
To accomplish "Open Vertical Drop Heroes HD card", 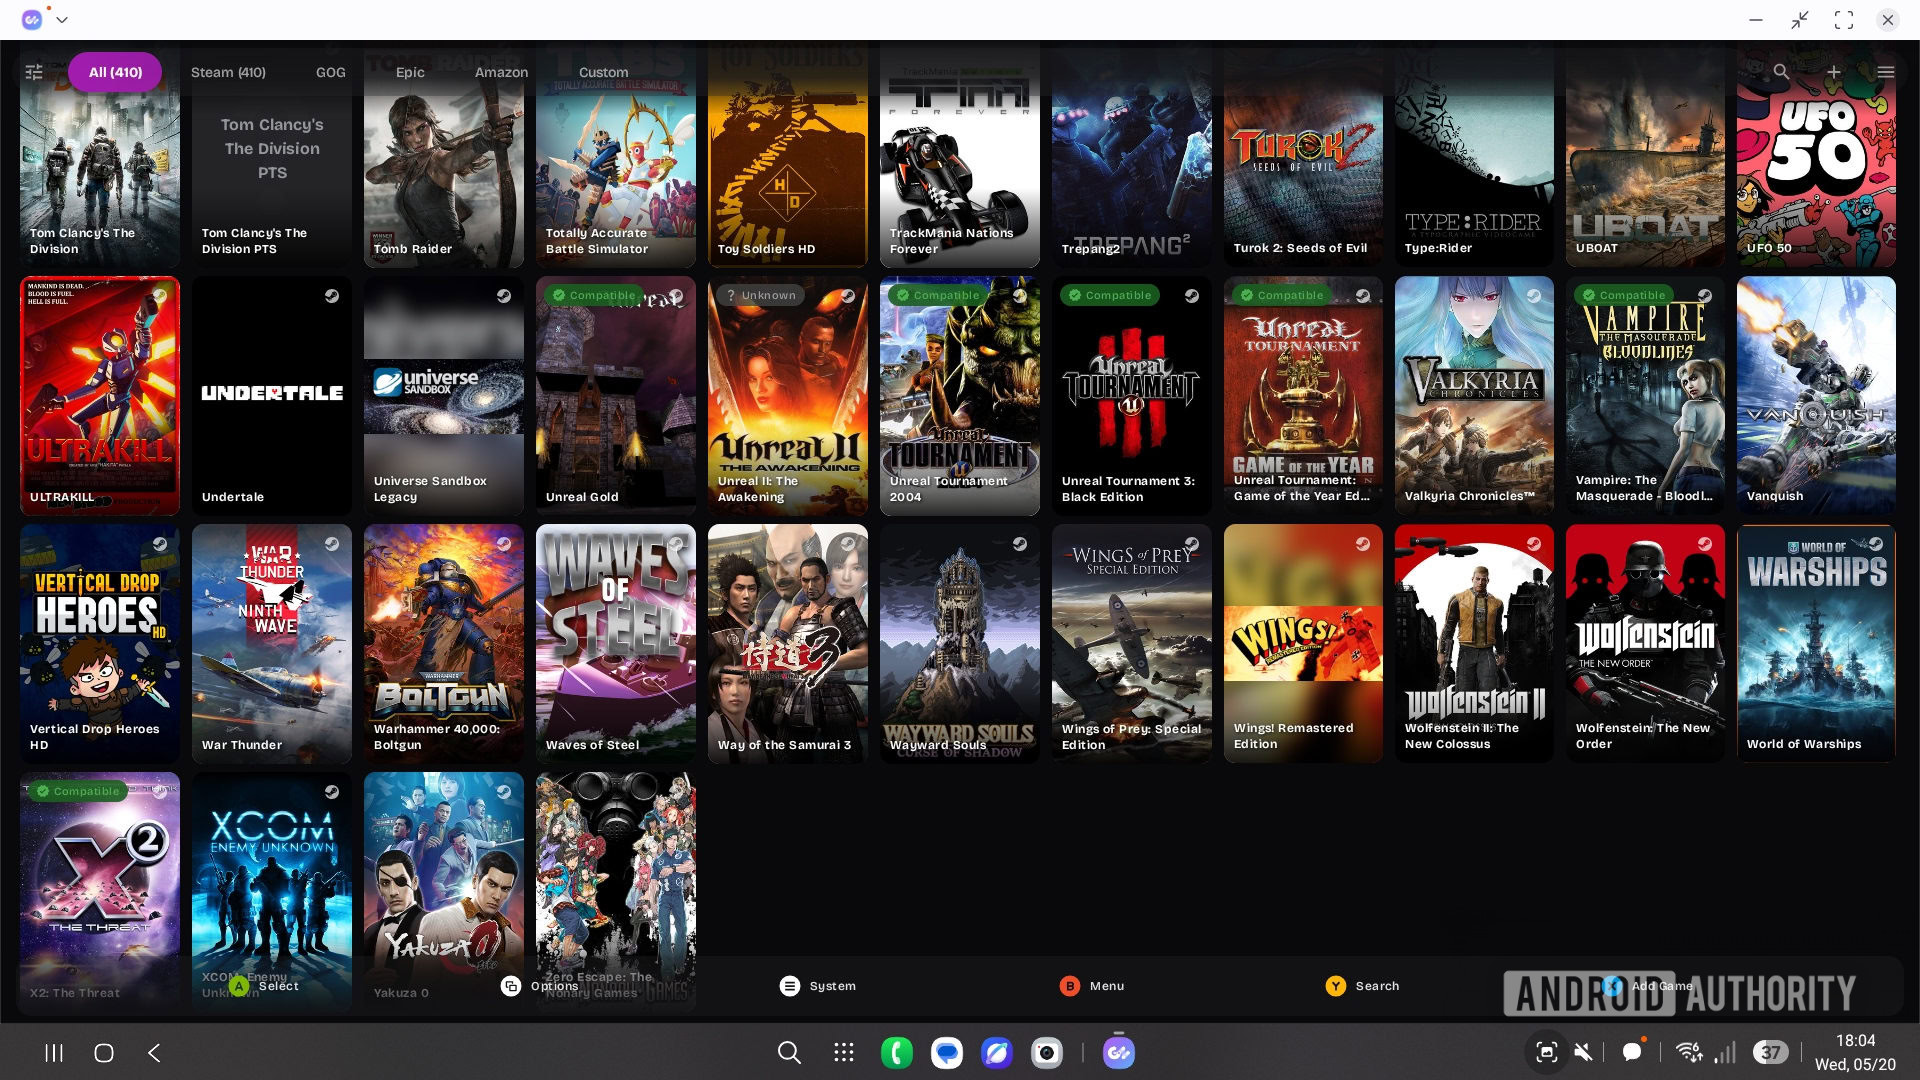I will click(x=100, y=644).
